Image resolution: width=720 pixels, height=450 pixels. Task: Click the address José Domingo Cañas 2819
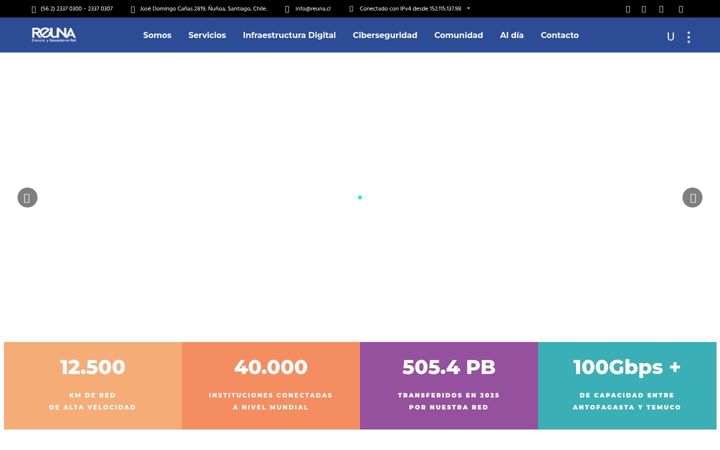(x=203, y=9)
